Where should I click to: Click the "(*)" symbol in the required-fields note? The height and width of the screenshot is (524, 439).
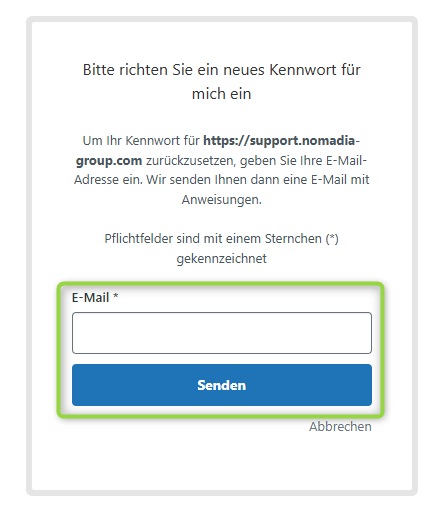(x=332, y=239)
